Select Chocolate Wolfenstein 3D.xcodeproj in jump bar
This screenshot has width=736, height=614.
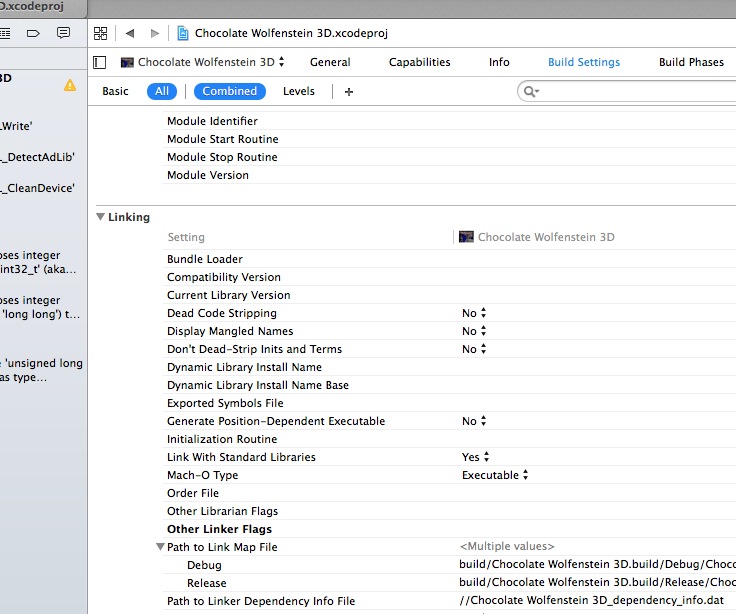point(291,33)
